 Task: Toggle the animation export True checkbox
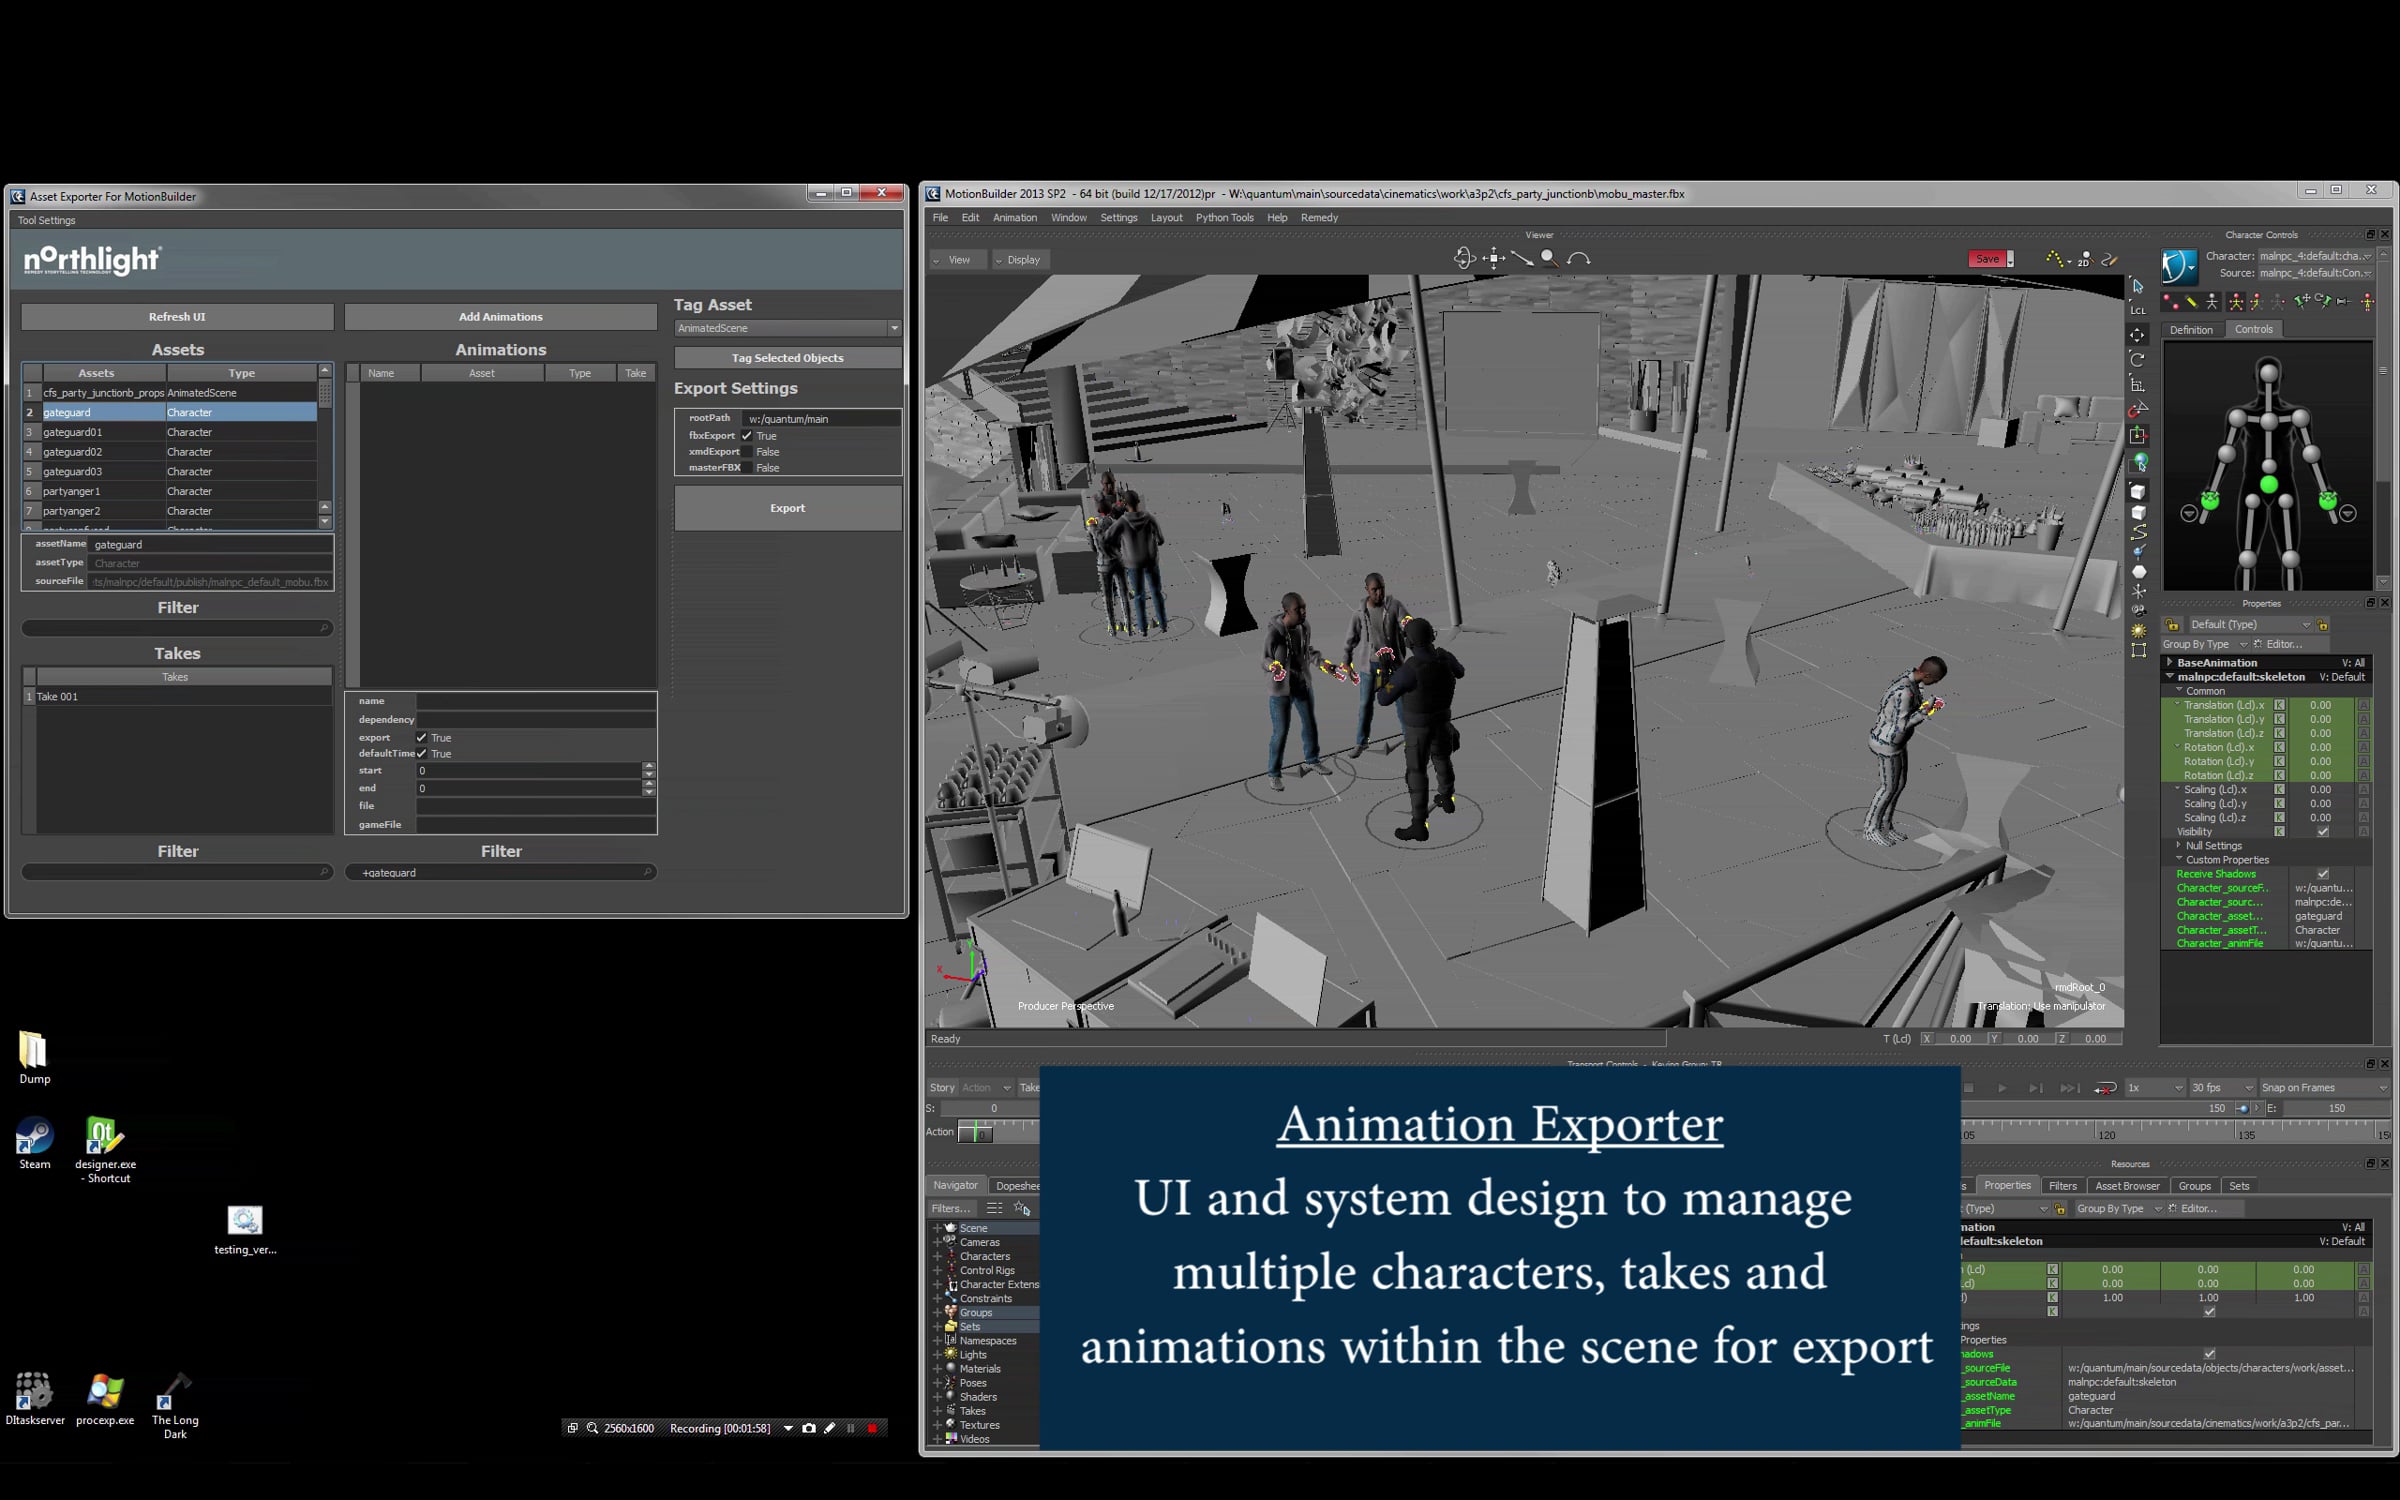click(x=422, y=738)
